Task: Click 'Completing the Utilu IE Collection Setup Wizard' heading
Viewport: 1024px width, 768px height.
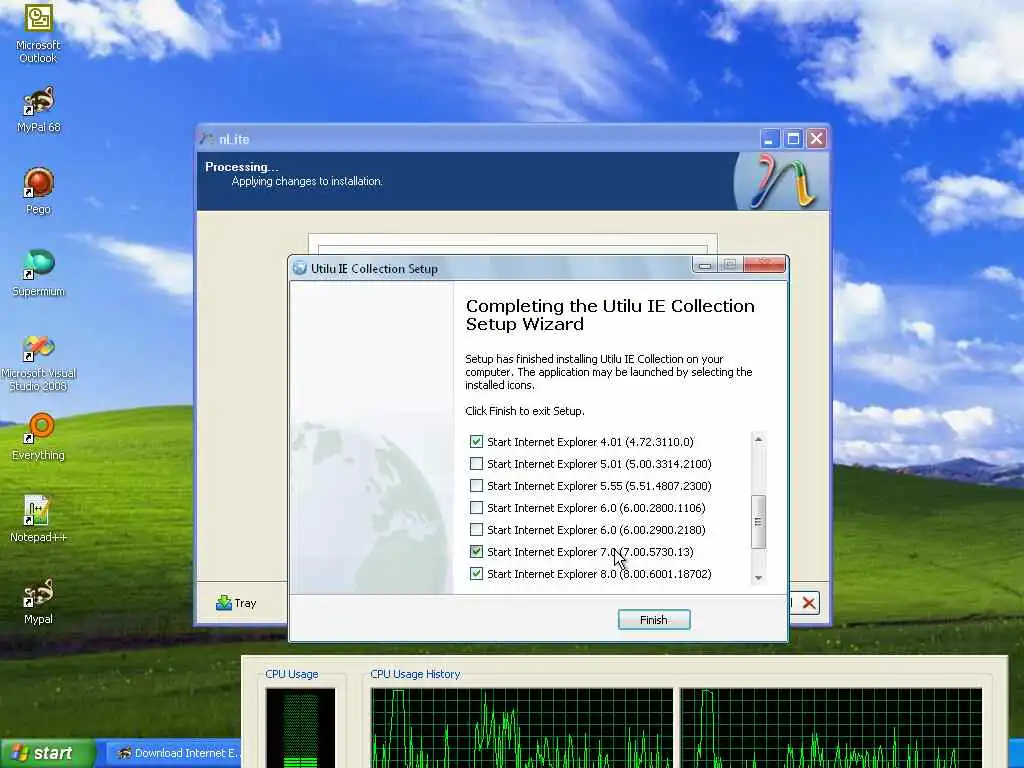Action: tap(610, 315)
